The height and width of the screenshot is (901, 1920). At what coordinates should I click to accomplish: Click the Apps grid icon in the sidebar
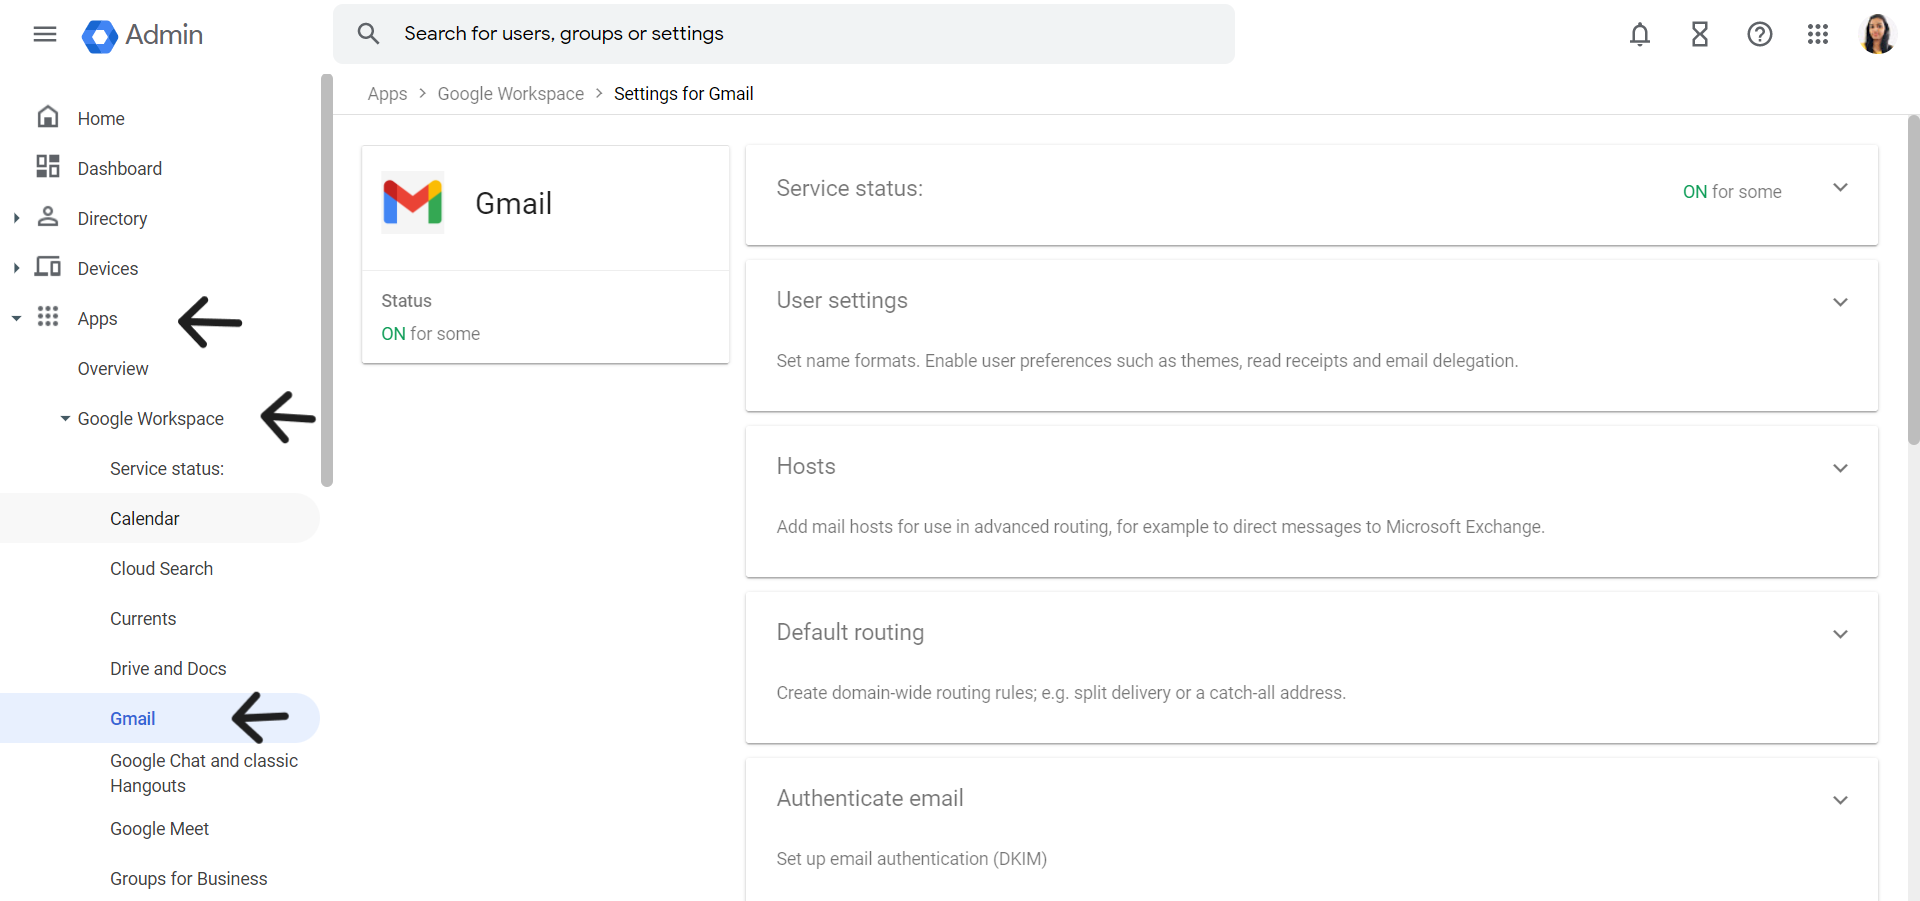point(48,316)
